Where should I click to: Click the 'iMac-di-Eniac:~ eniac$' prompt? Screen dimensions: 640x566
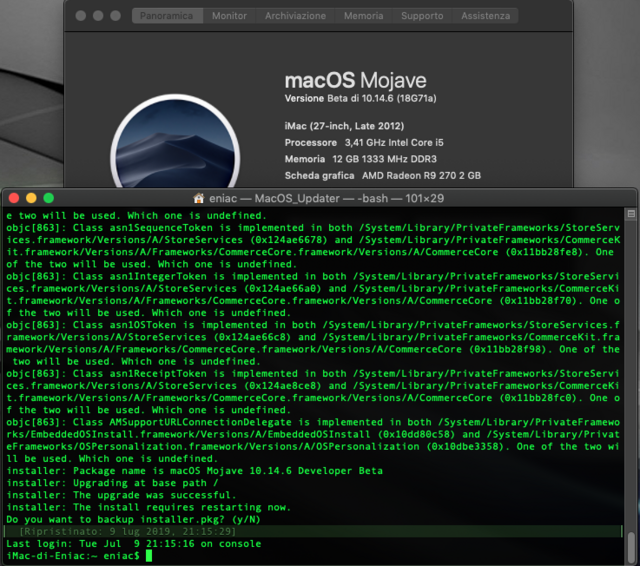[x=73, y=556]
